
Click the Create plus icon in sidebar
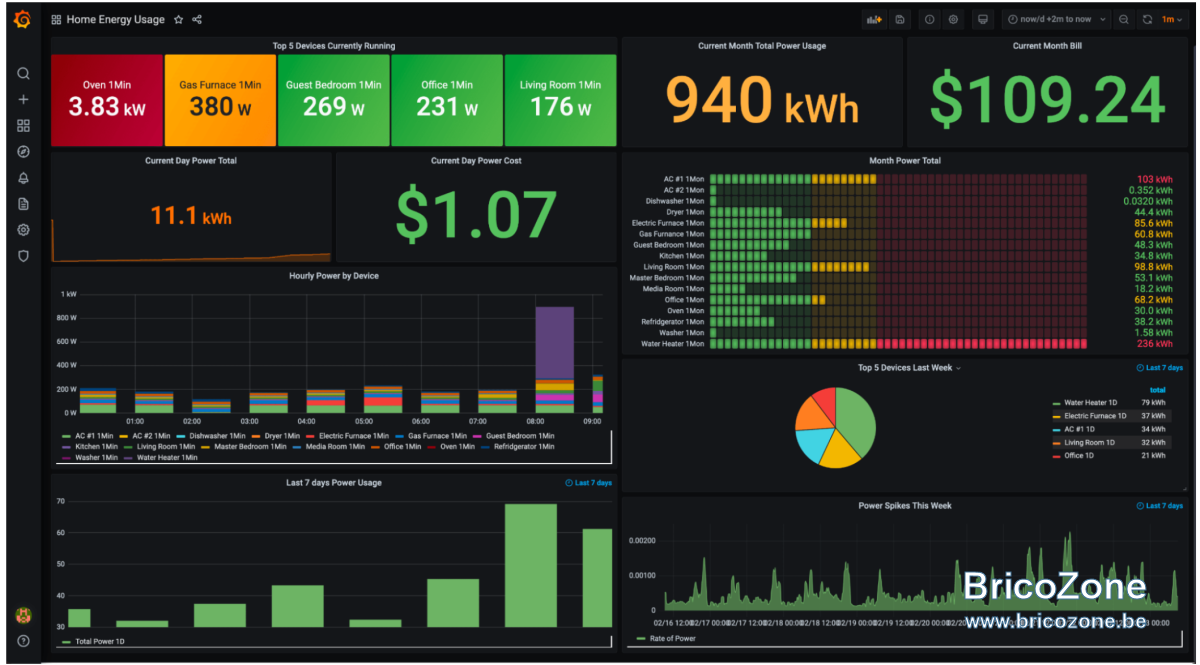(x=23, y=99)
